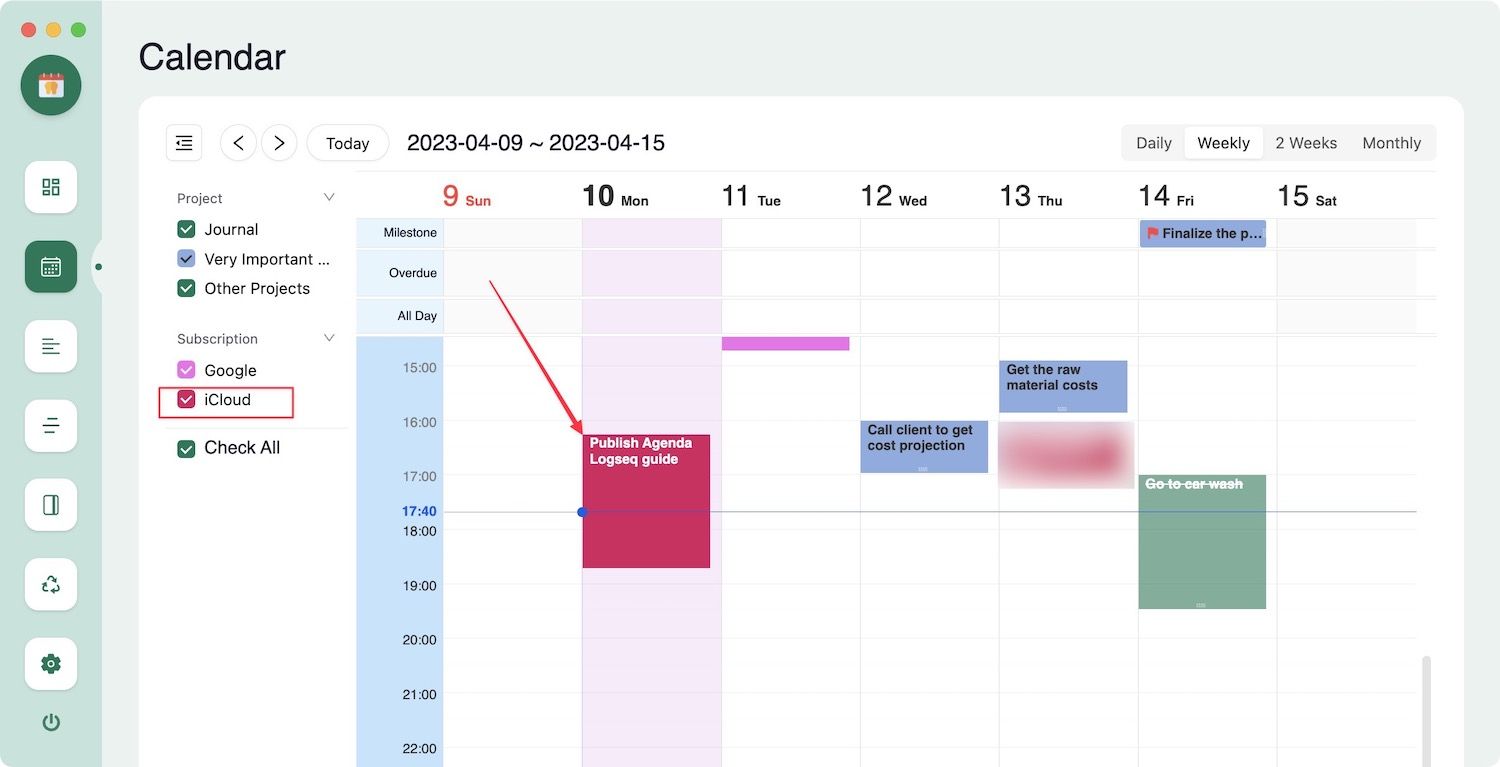The width and height of the screenshot is (1500, 767).
Task: Go to the previous week arrow
Action: coord(238,143)
